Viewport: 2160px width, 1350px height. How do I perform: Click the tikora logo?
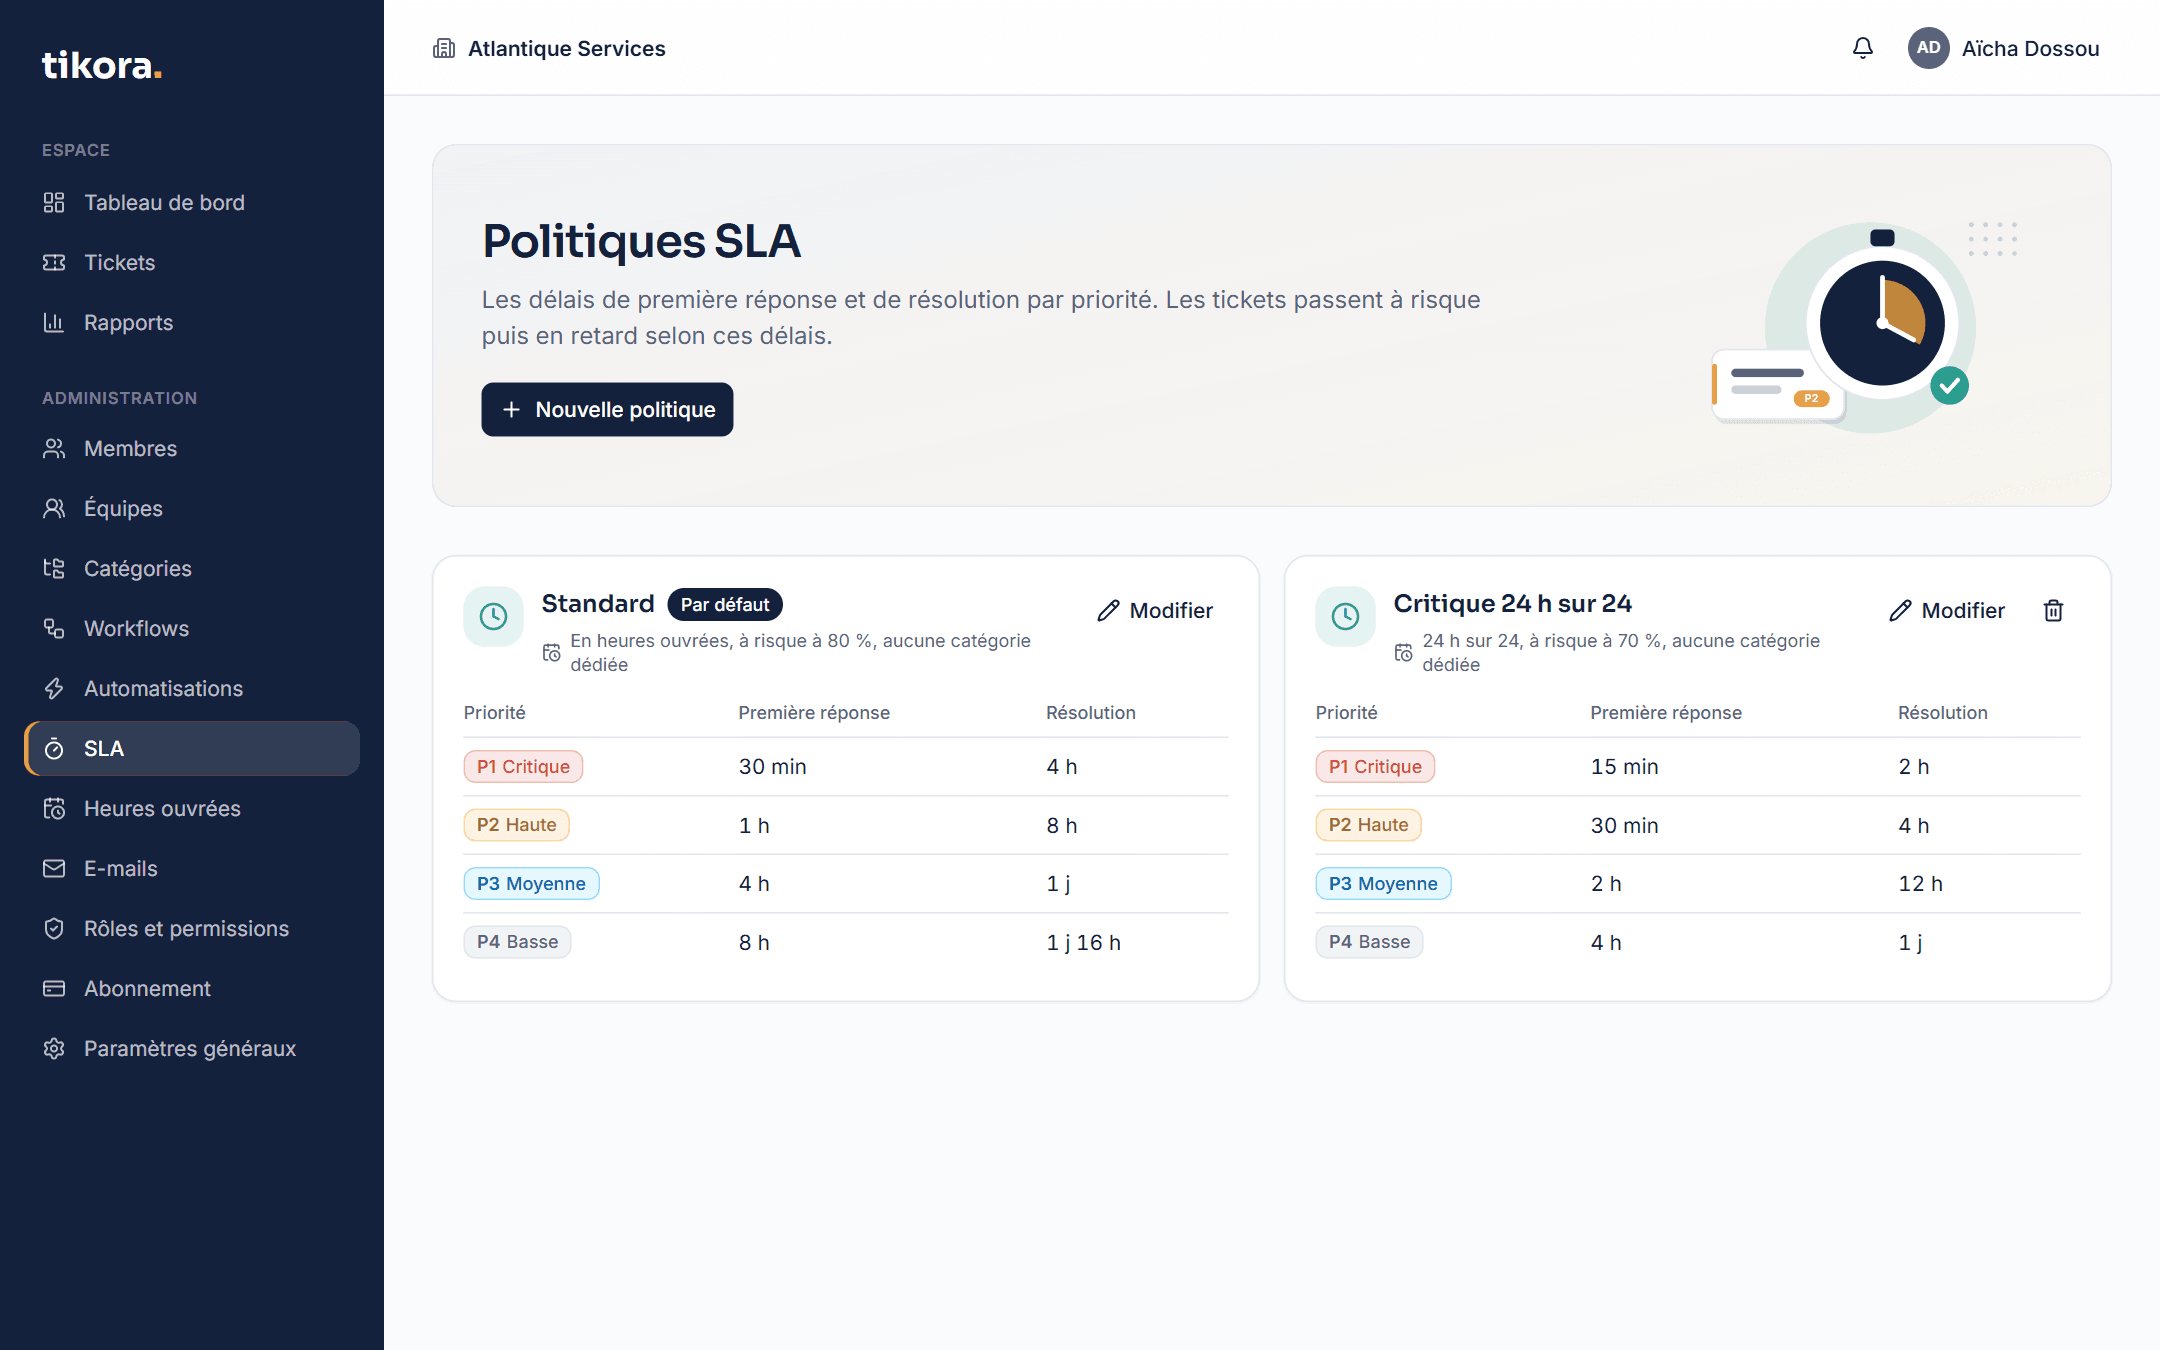101,65
